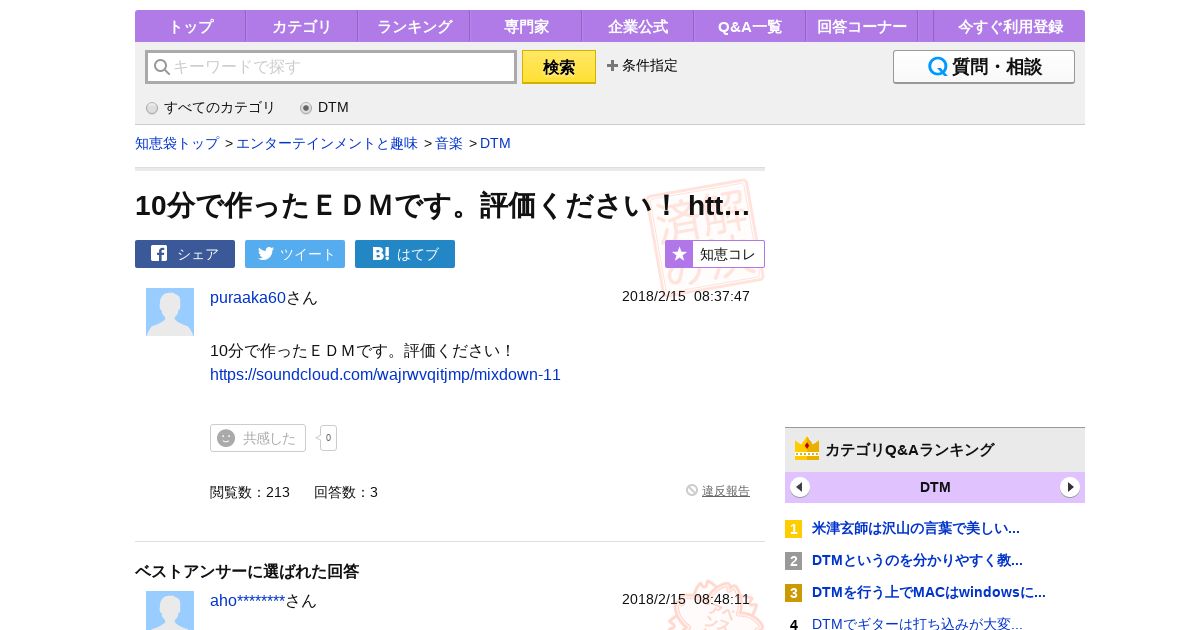Screen dimensions: 1200x630
Task: Click the Facebook share icon button
Action: 159,254
